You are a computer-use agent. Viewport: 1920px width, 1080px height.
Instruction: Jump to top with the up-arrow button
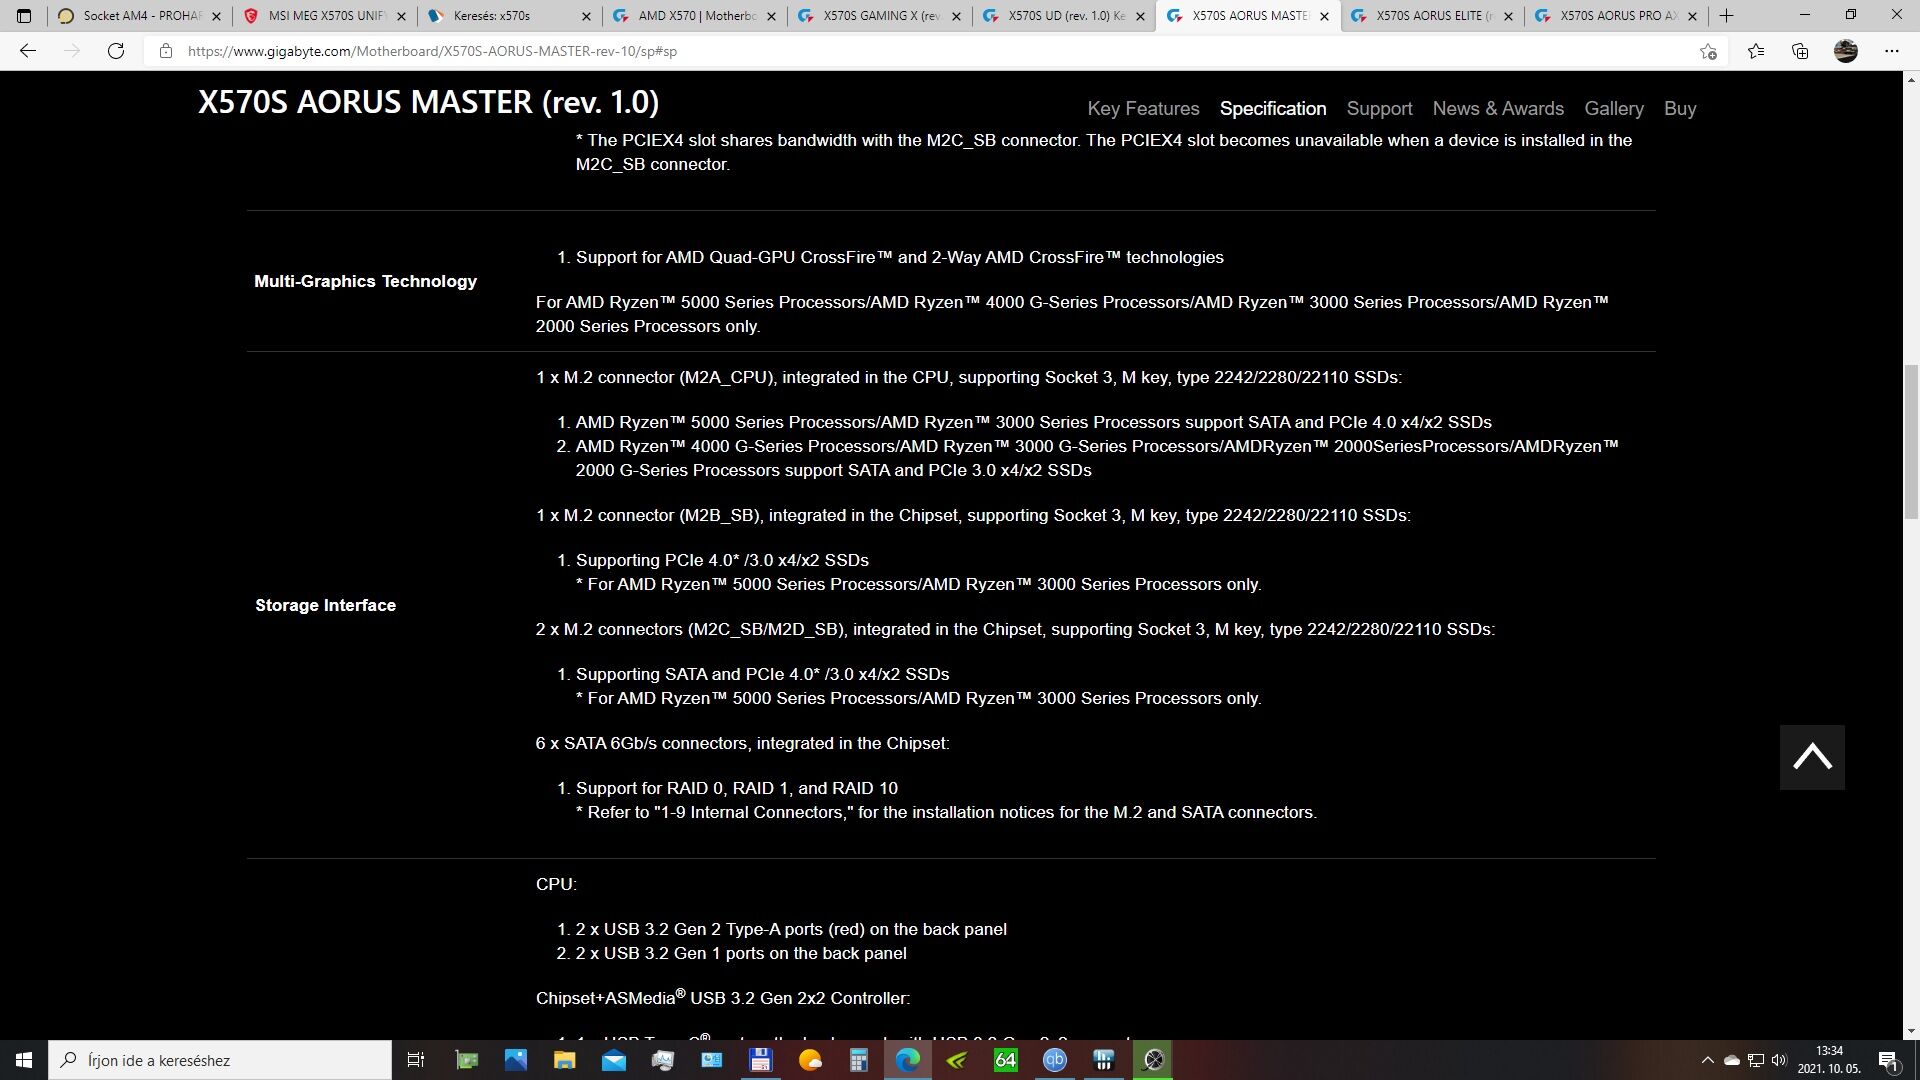1812,757
